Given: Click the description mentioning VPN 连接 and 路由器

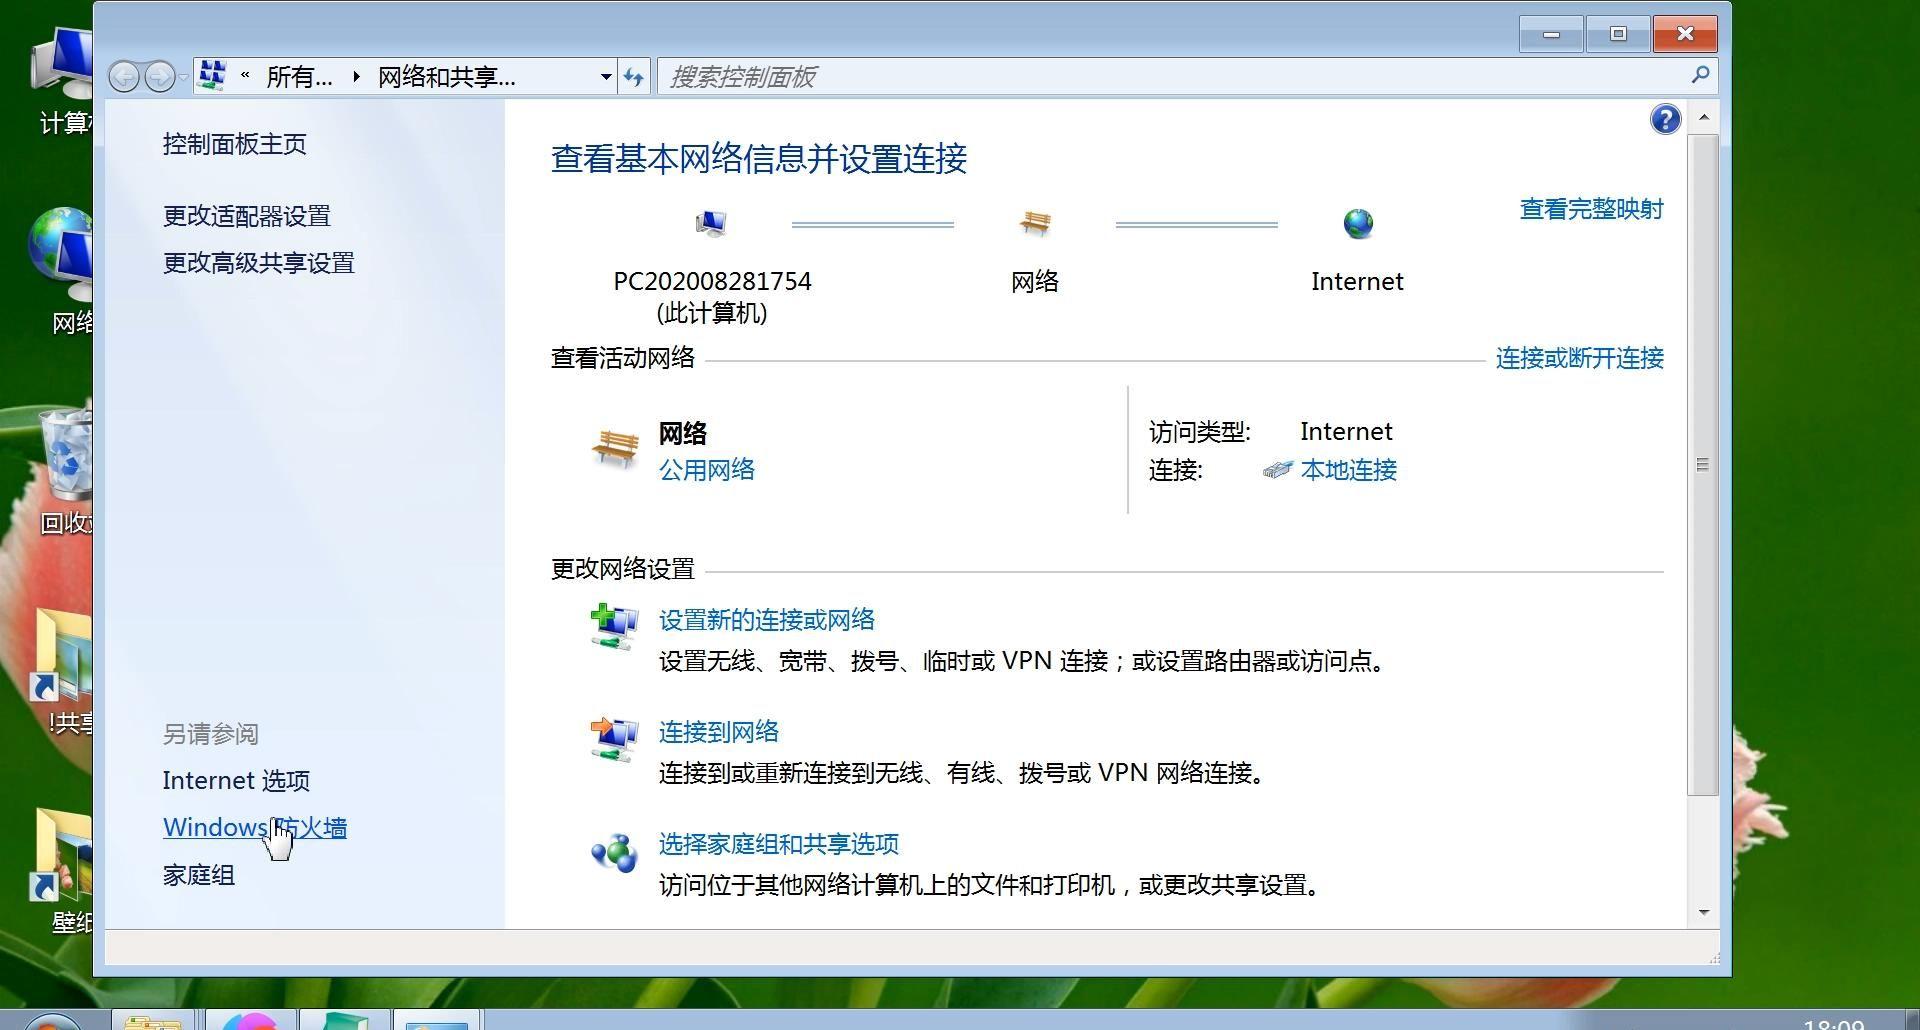Looking at the screenshot, I should point(1022,661).
